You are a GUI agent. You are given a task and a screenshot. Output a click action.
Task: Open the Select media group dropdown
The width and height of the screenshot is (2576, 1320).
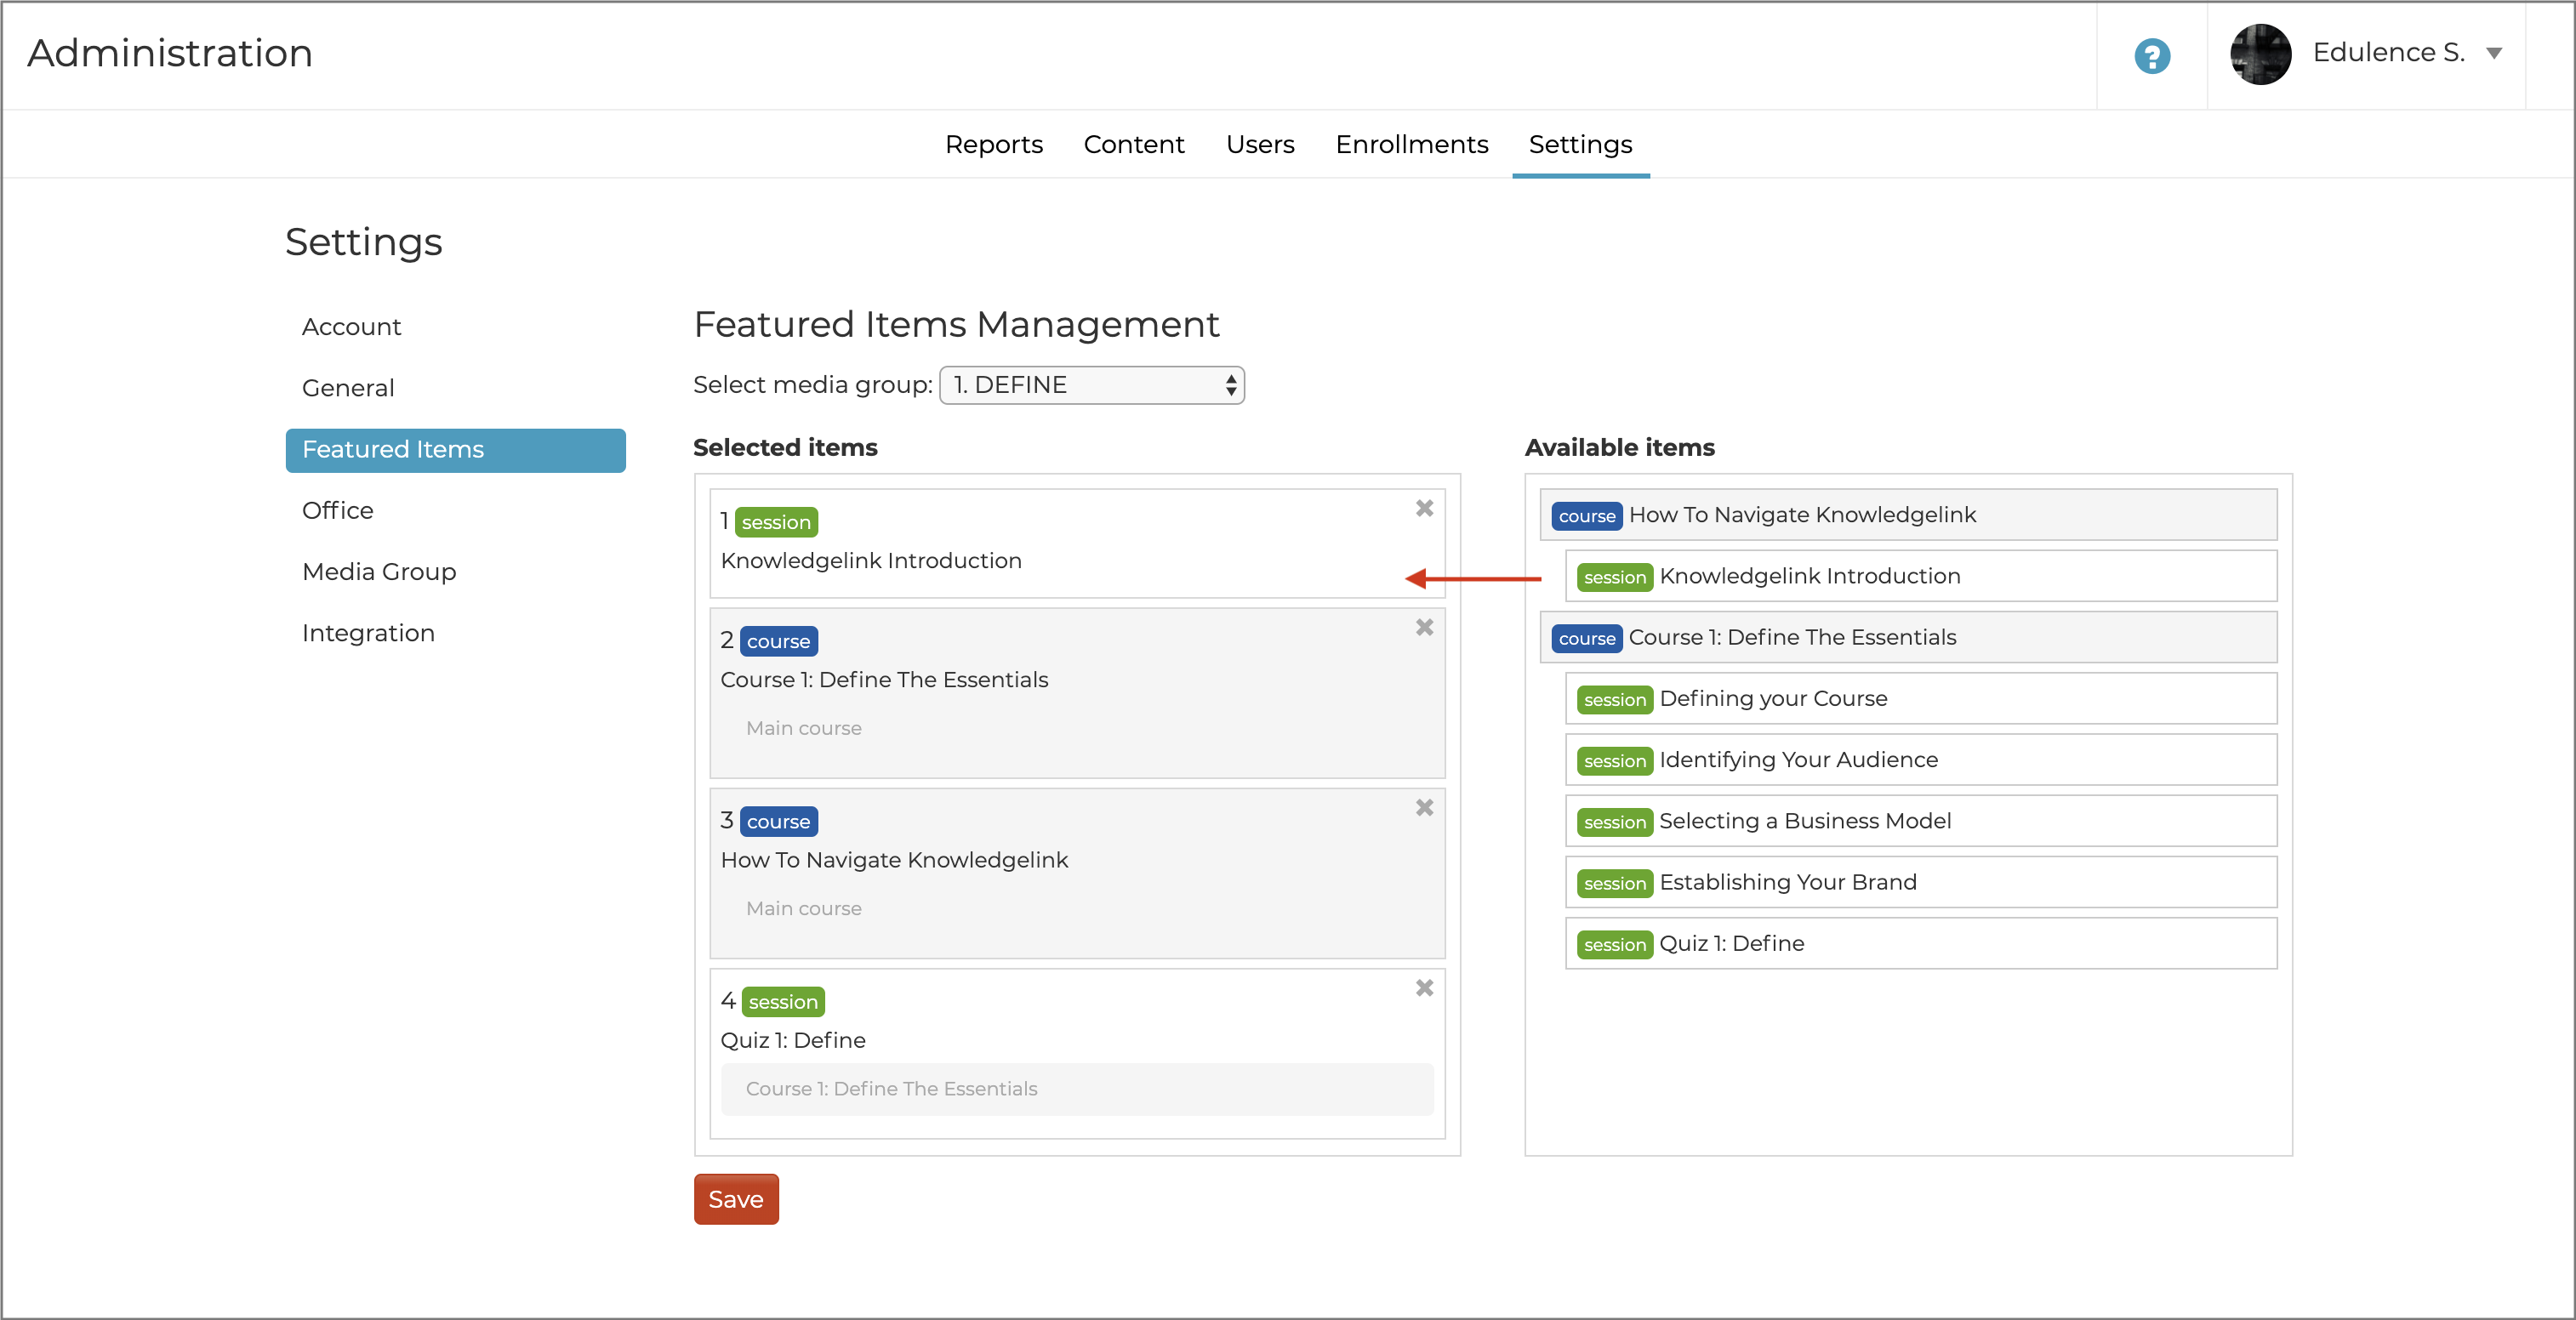1091,385
